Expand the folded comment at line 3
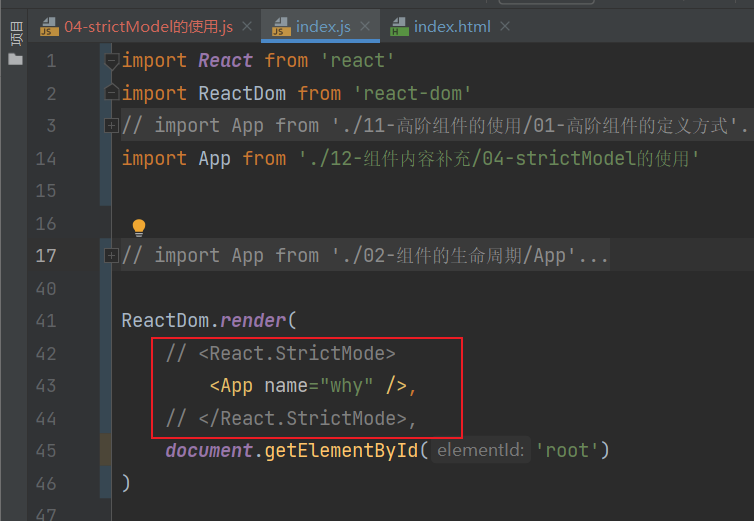Image resolution: width=754 pixels, height=521 pixels. click(111, 126)
